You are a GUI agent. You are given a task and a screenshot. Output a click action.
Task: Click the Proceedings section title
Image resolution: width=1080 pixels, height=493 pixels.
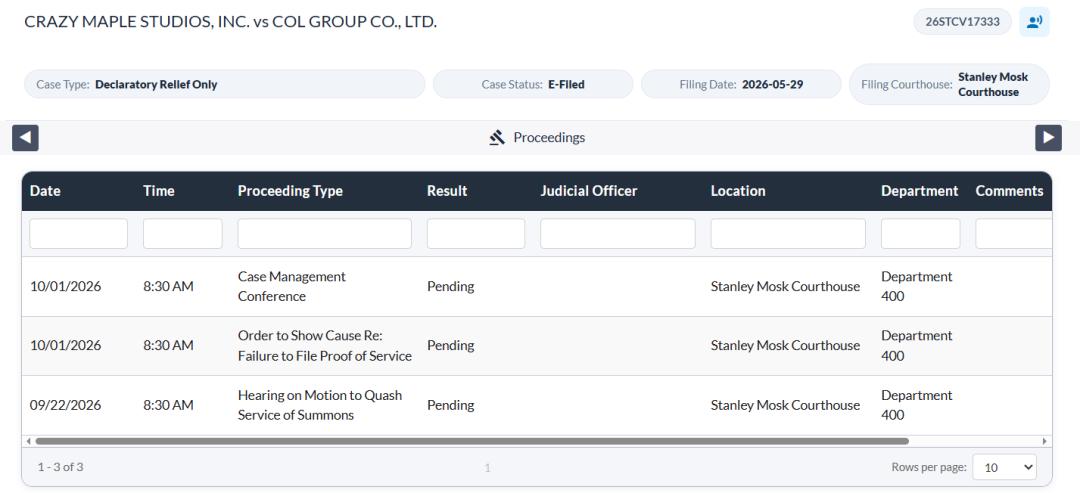pos(549,138)
